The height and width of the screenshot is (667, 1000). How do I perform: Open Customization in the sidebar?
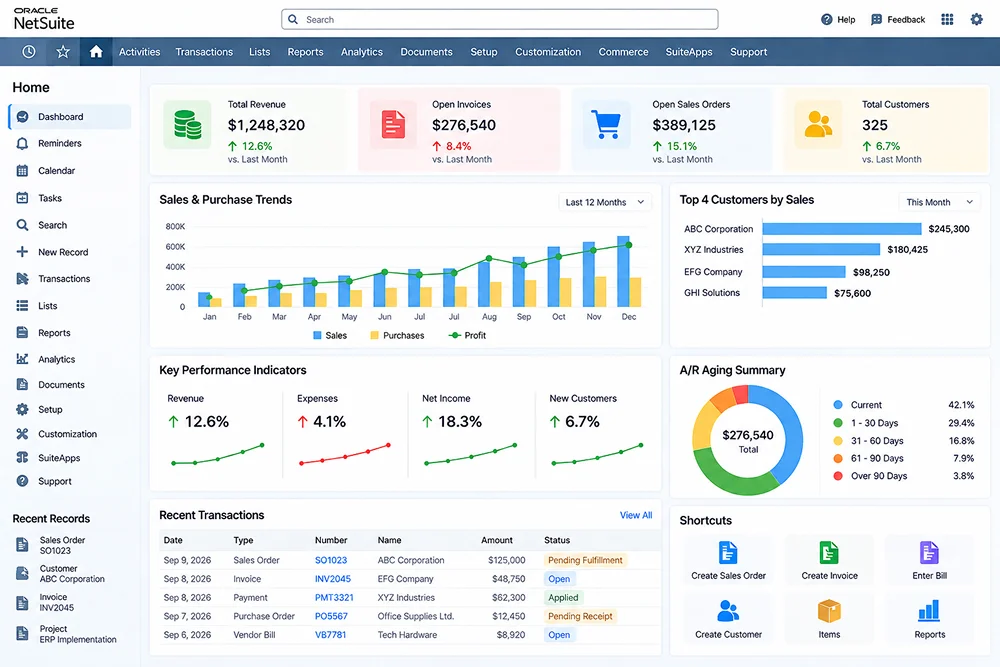point(67,434)
